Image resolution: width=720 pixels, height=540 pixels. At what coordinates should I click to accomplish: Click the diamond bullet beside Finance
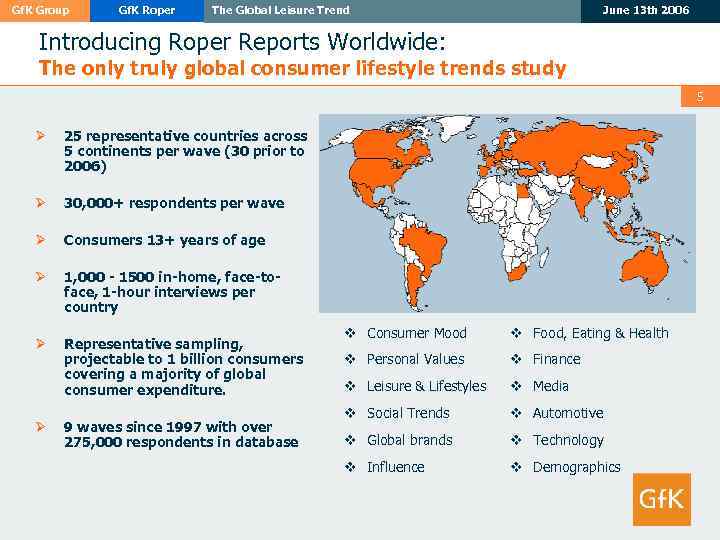[517, 359]
